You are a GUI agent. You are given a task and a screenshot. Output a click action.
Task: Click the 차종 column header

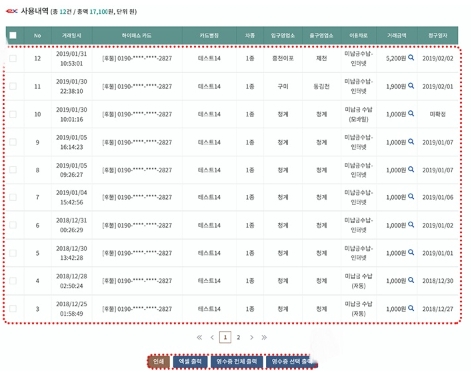[x=250, y=35]
